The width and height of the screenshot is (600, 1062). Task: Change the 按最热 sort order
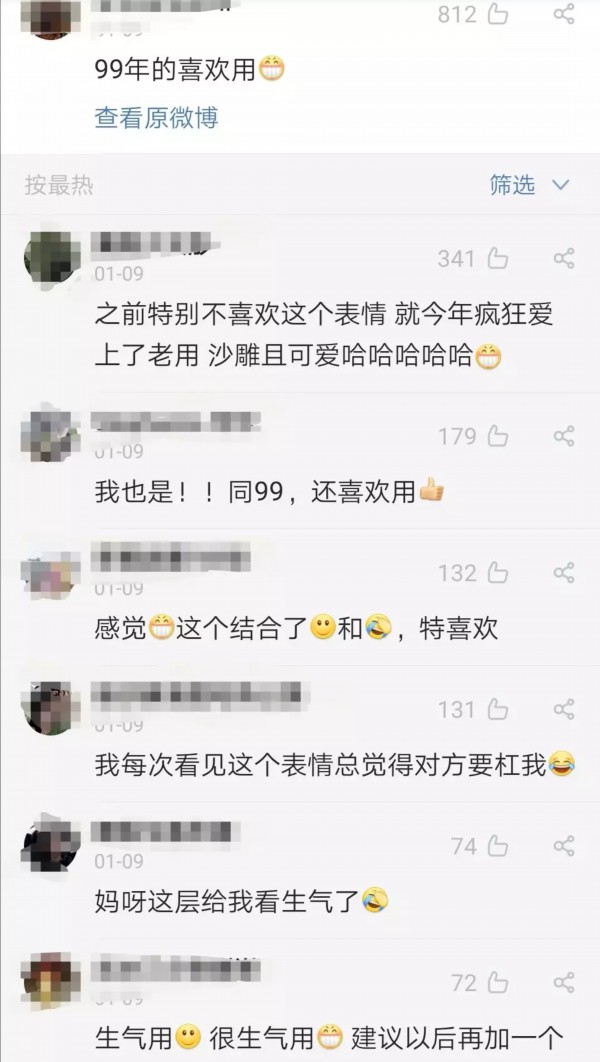coord(59,185)
